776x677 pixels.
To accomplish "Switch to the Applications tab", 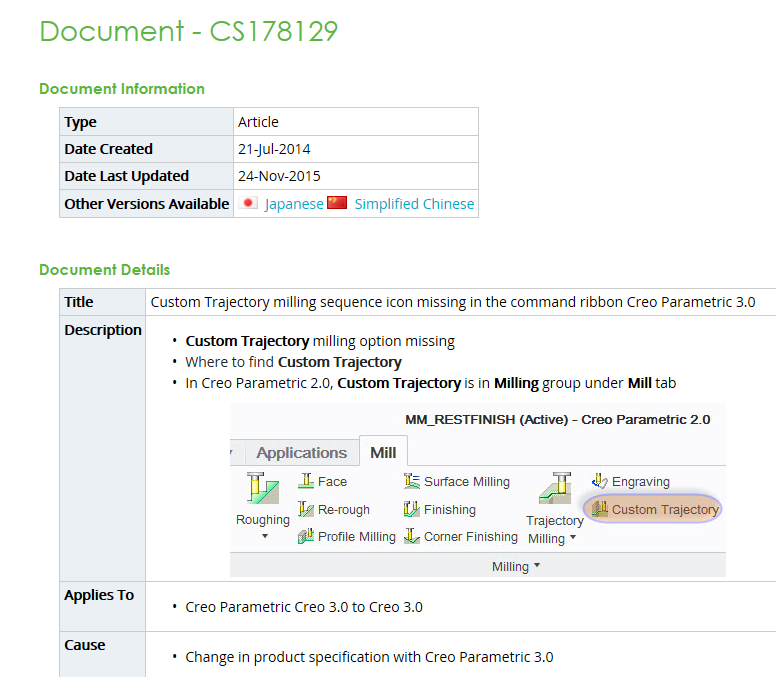I will point(301,453).
